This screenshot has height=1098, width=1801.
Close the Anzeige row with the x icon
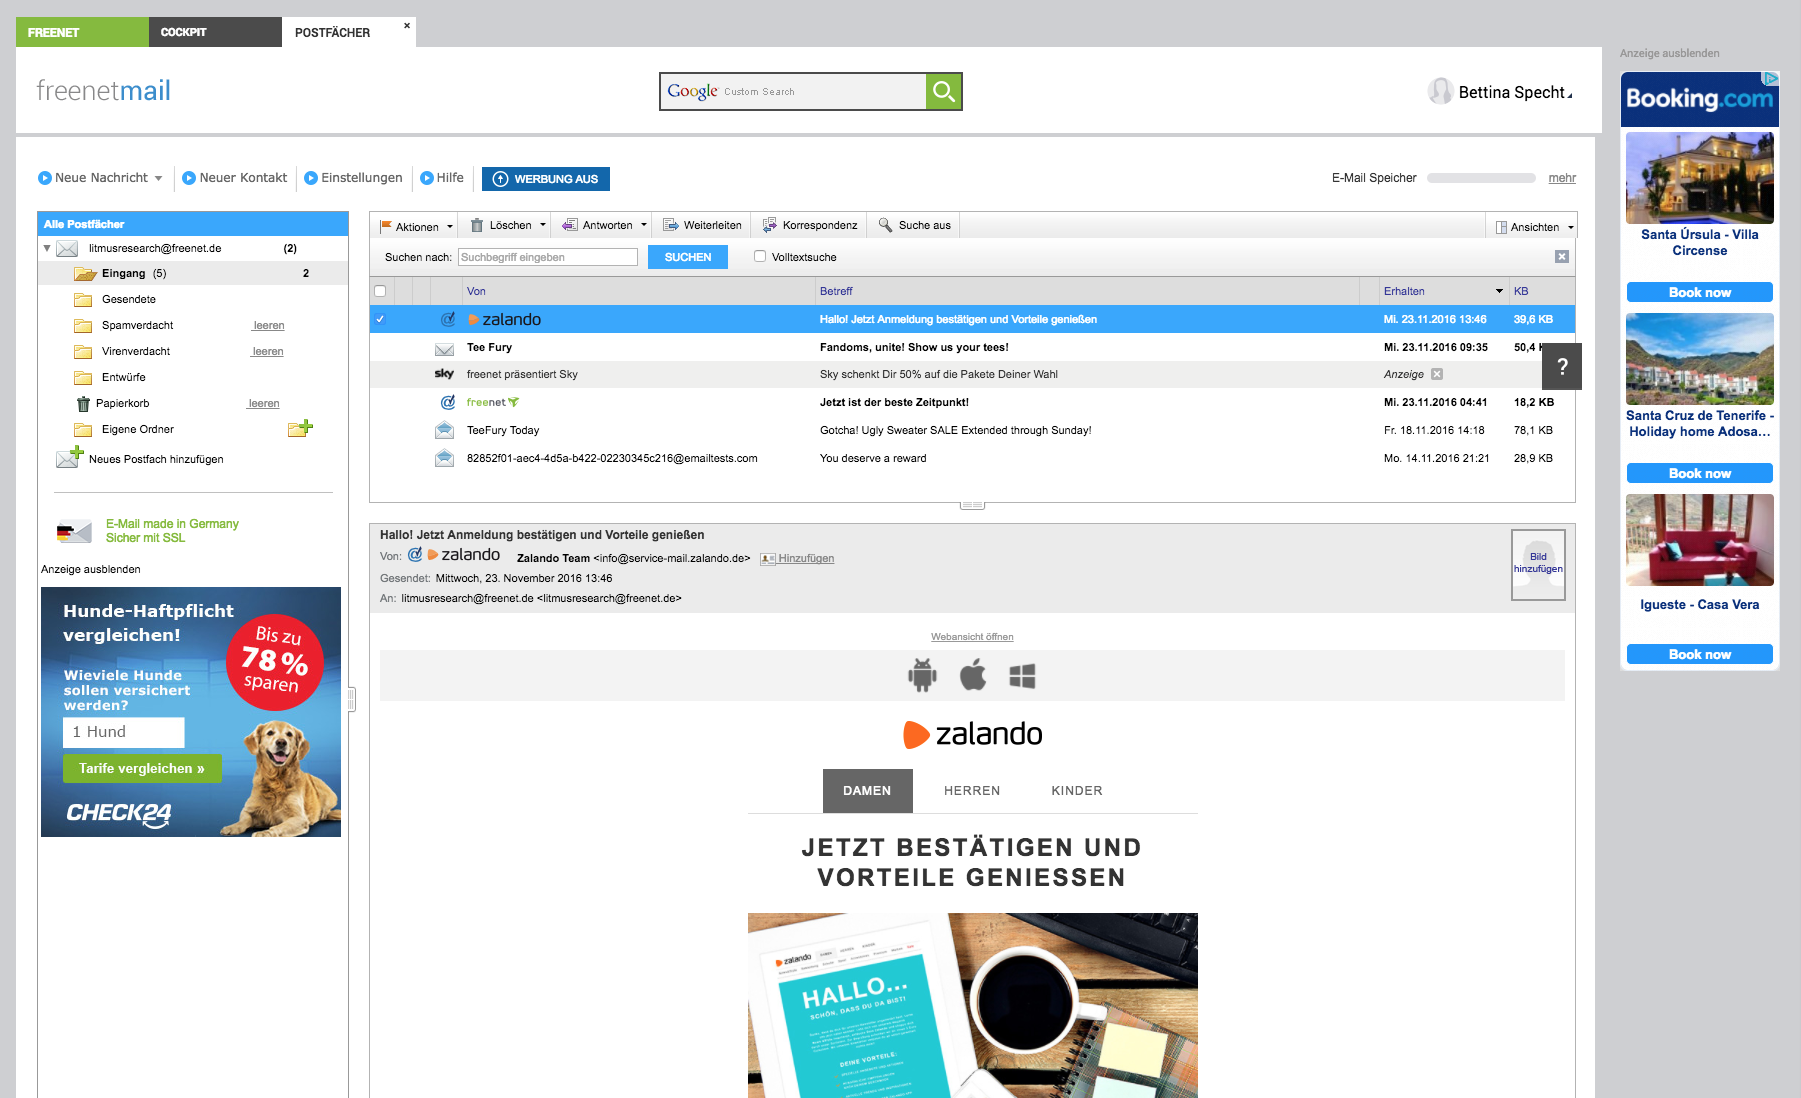tap(1436, 374)
